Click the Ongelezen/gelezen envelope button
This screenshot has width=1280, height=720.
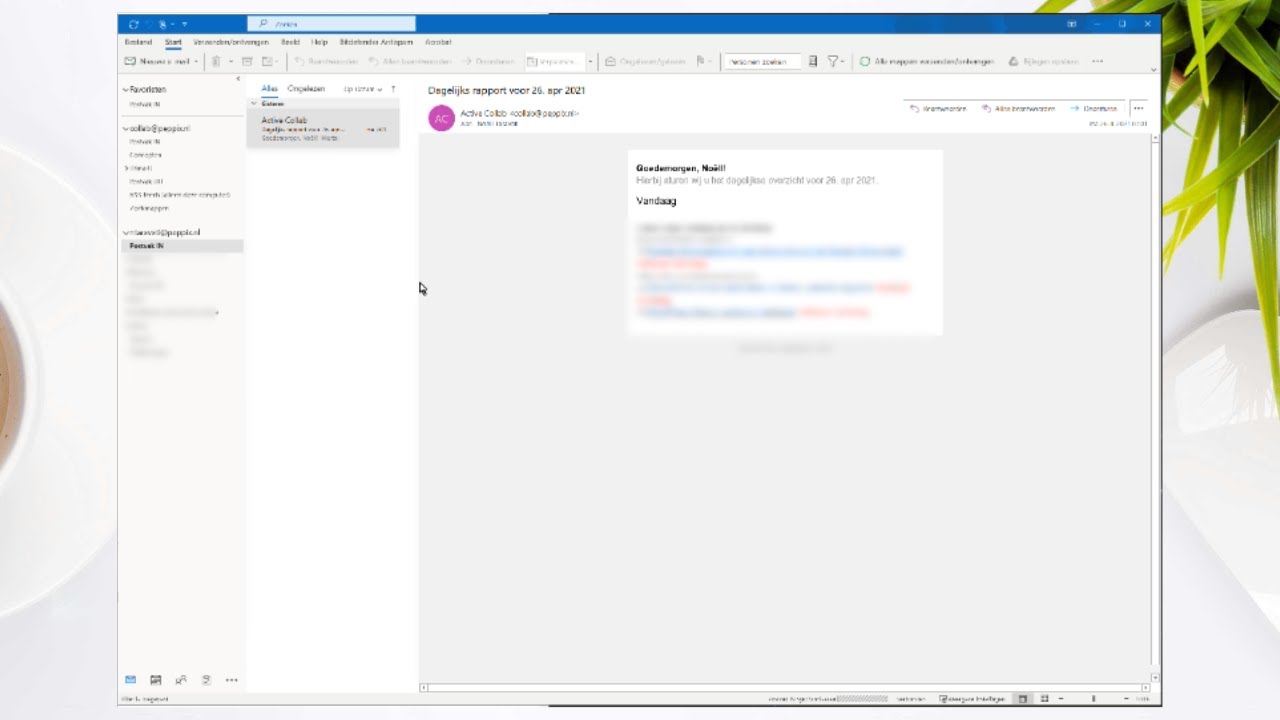(646, 61)
